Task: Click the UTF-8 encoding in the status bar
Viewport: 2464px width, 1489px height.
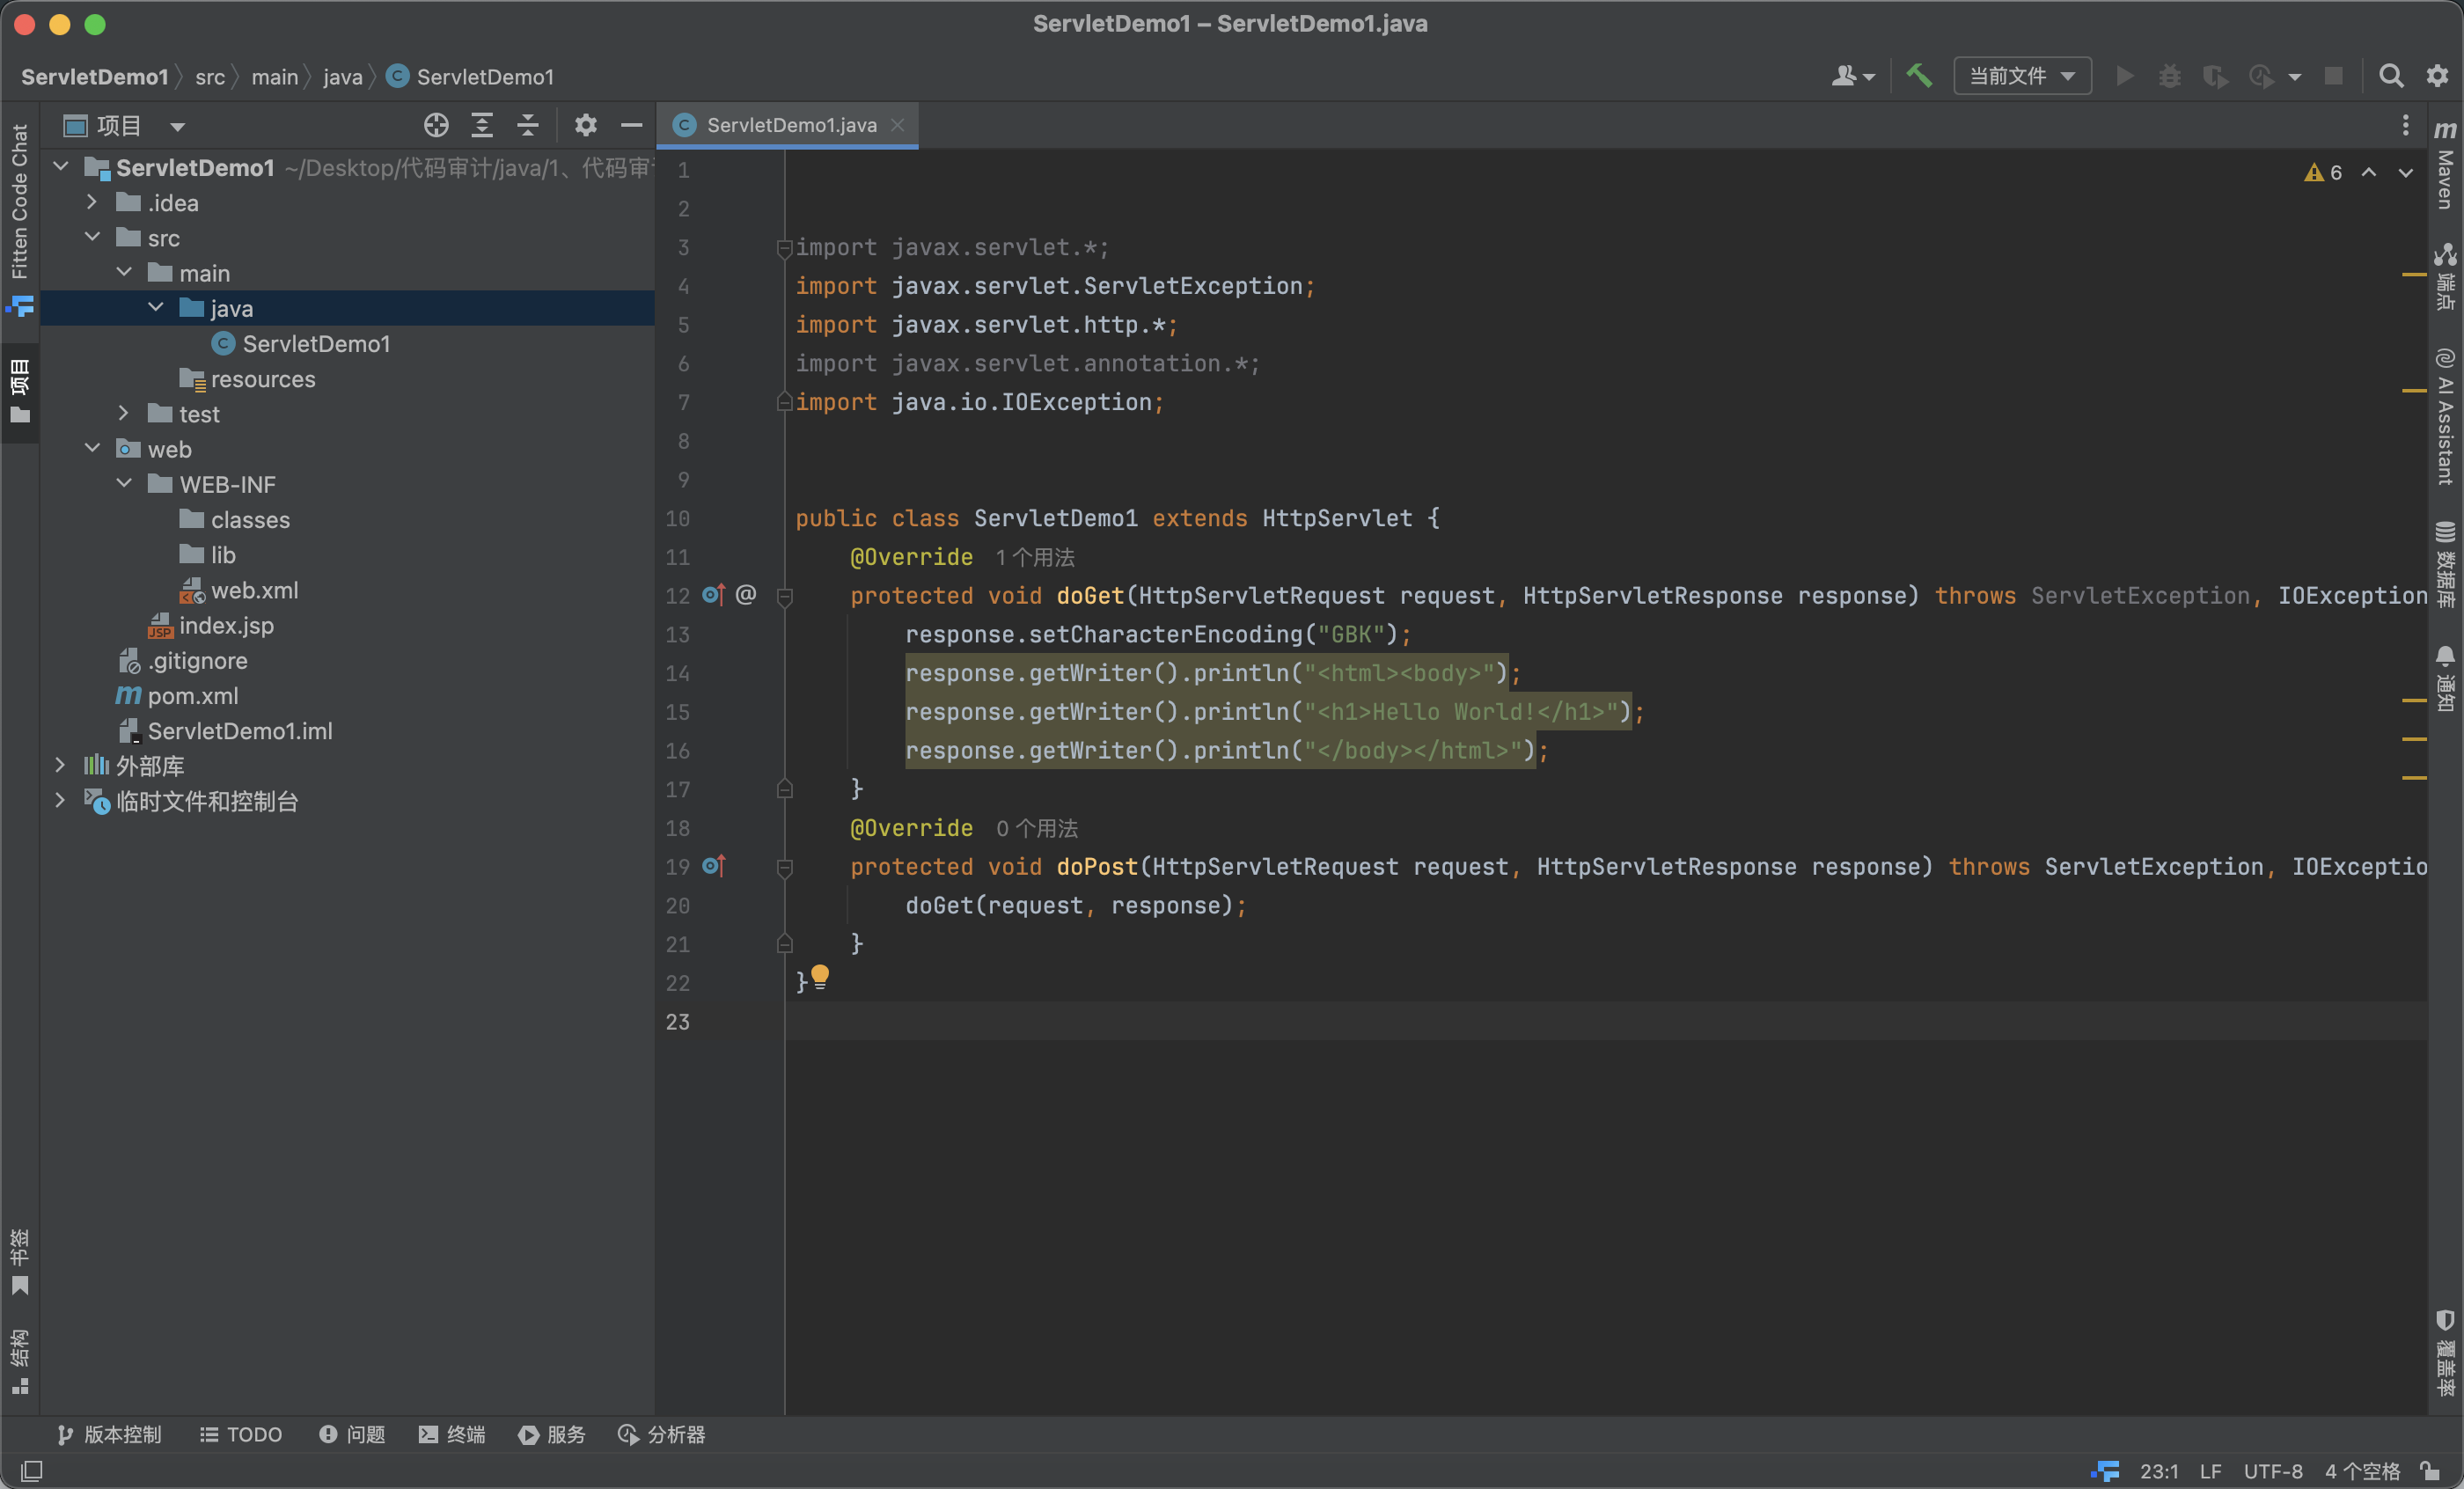Action: point(2272,1470)
